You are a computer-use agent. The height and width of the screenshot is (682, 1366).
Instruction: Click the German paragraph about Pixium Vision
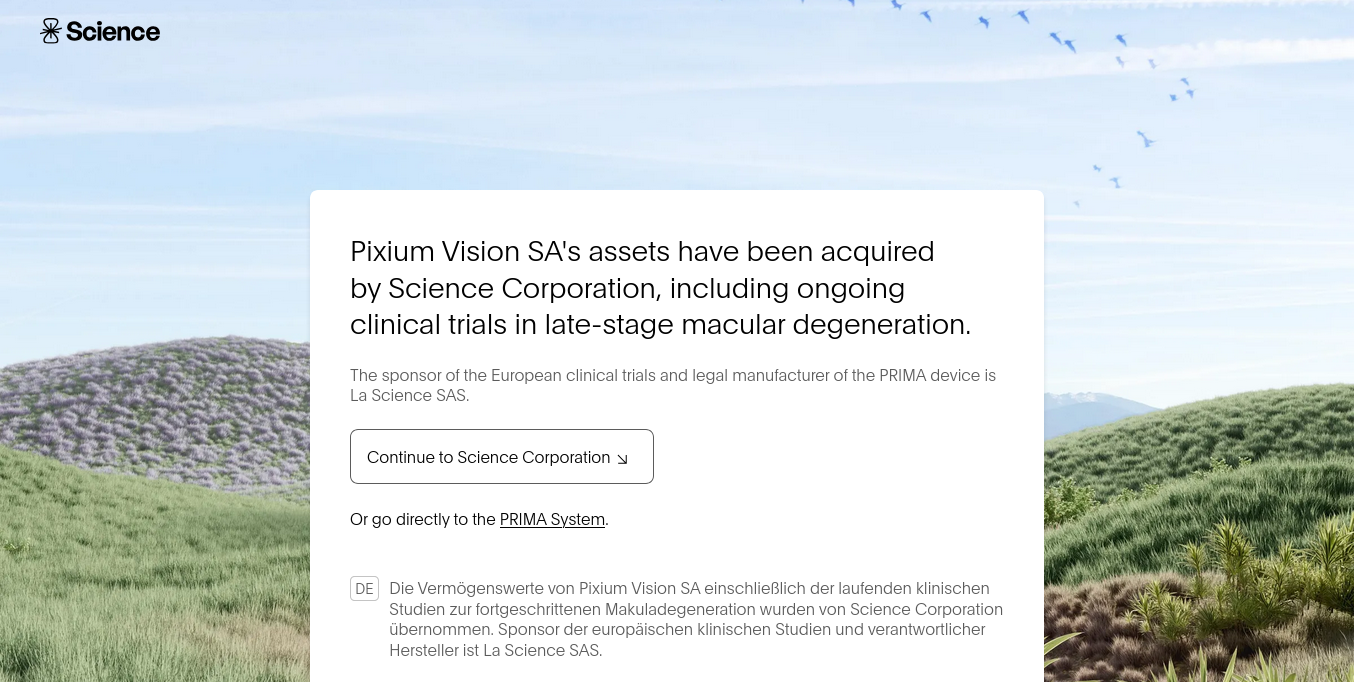point(696,618)
